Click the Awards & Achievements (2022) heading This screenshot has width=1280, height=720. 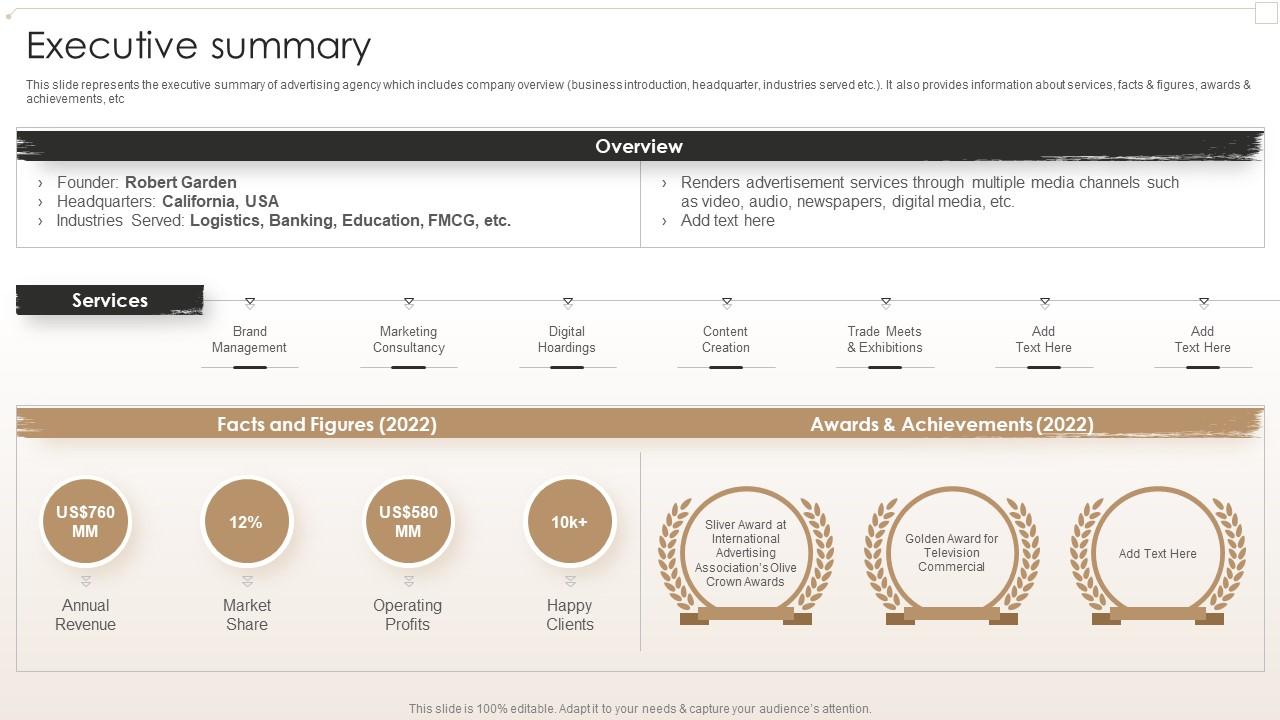[951, 424]
